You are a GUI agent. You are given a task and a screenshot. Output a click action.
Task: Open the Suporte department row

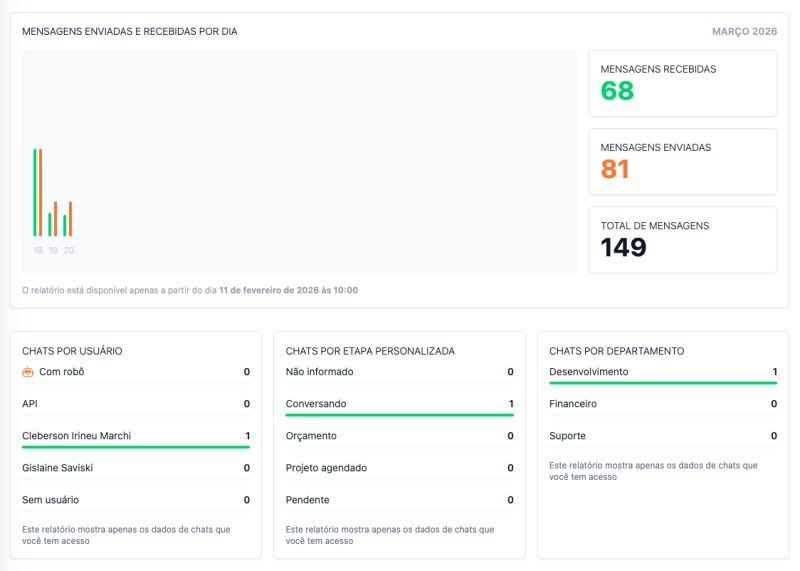click(x=663, y=436)
